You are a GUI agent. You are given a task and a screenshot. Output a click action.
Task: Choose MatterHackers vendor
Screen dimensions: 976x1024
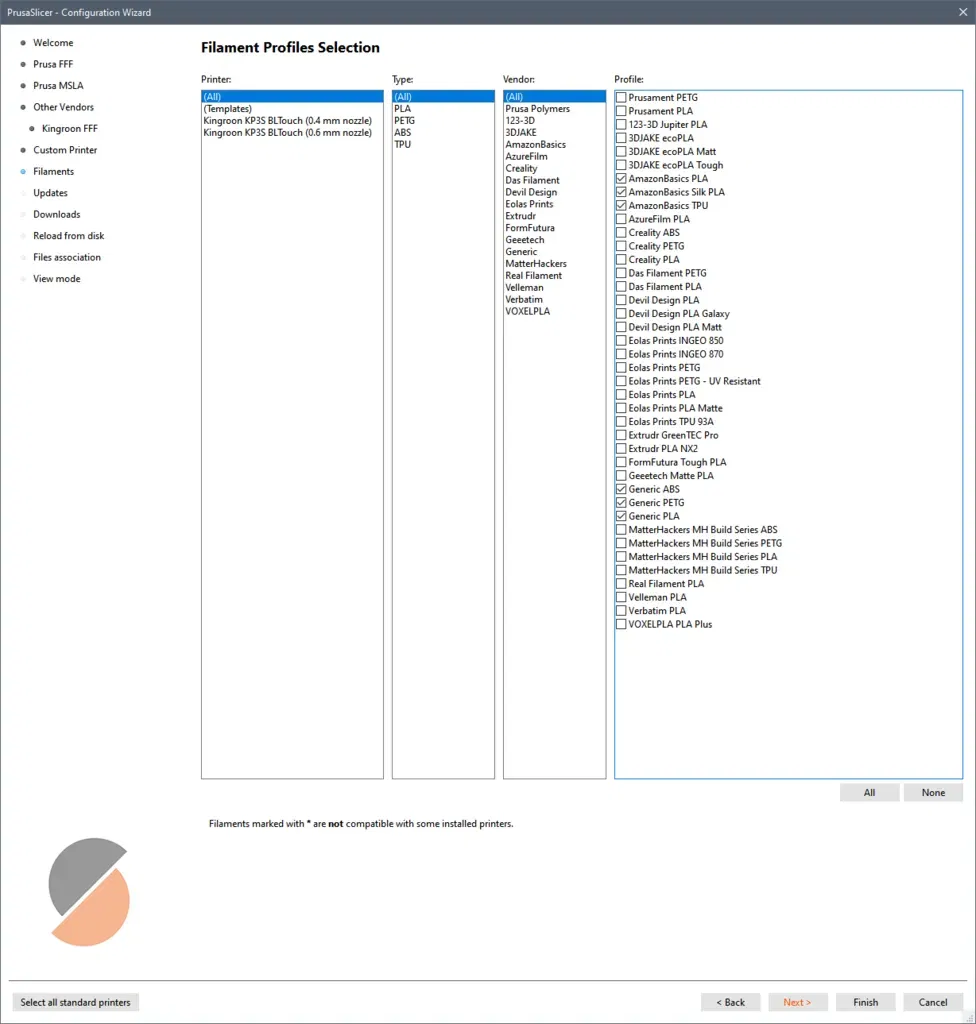point(554,263)
